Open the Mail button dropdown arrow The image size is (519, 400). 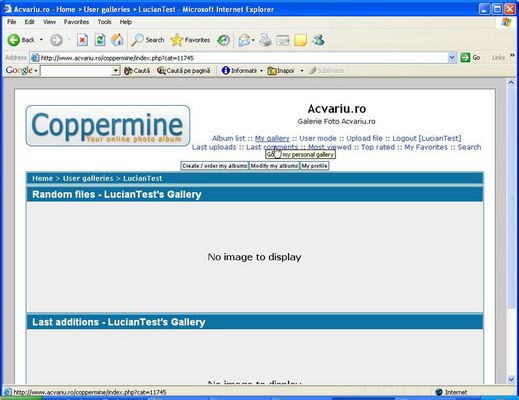coord(253,40)
